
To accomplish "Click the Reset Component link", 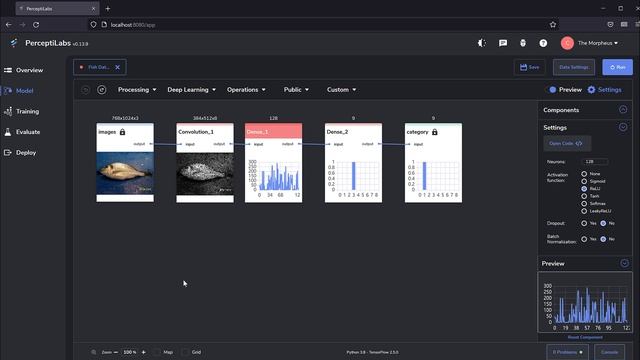I will (x=585, y=337).
